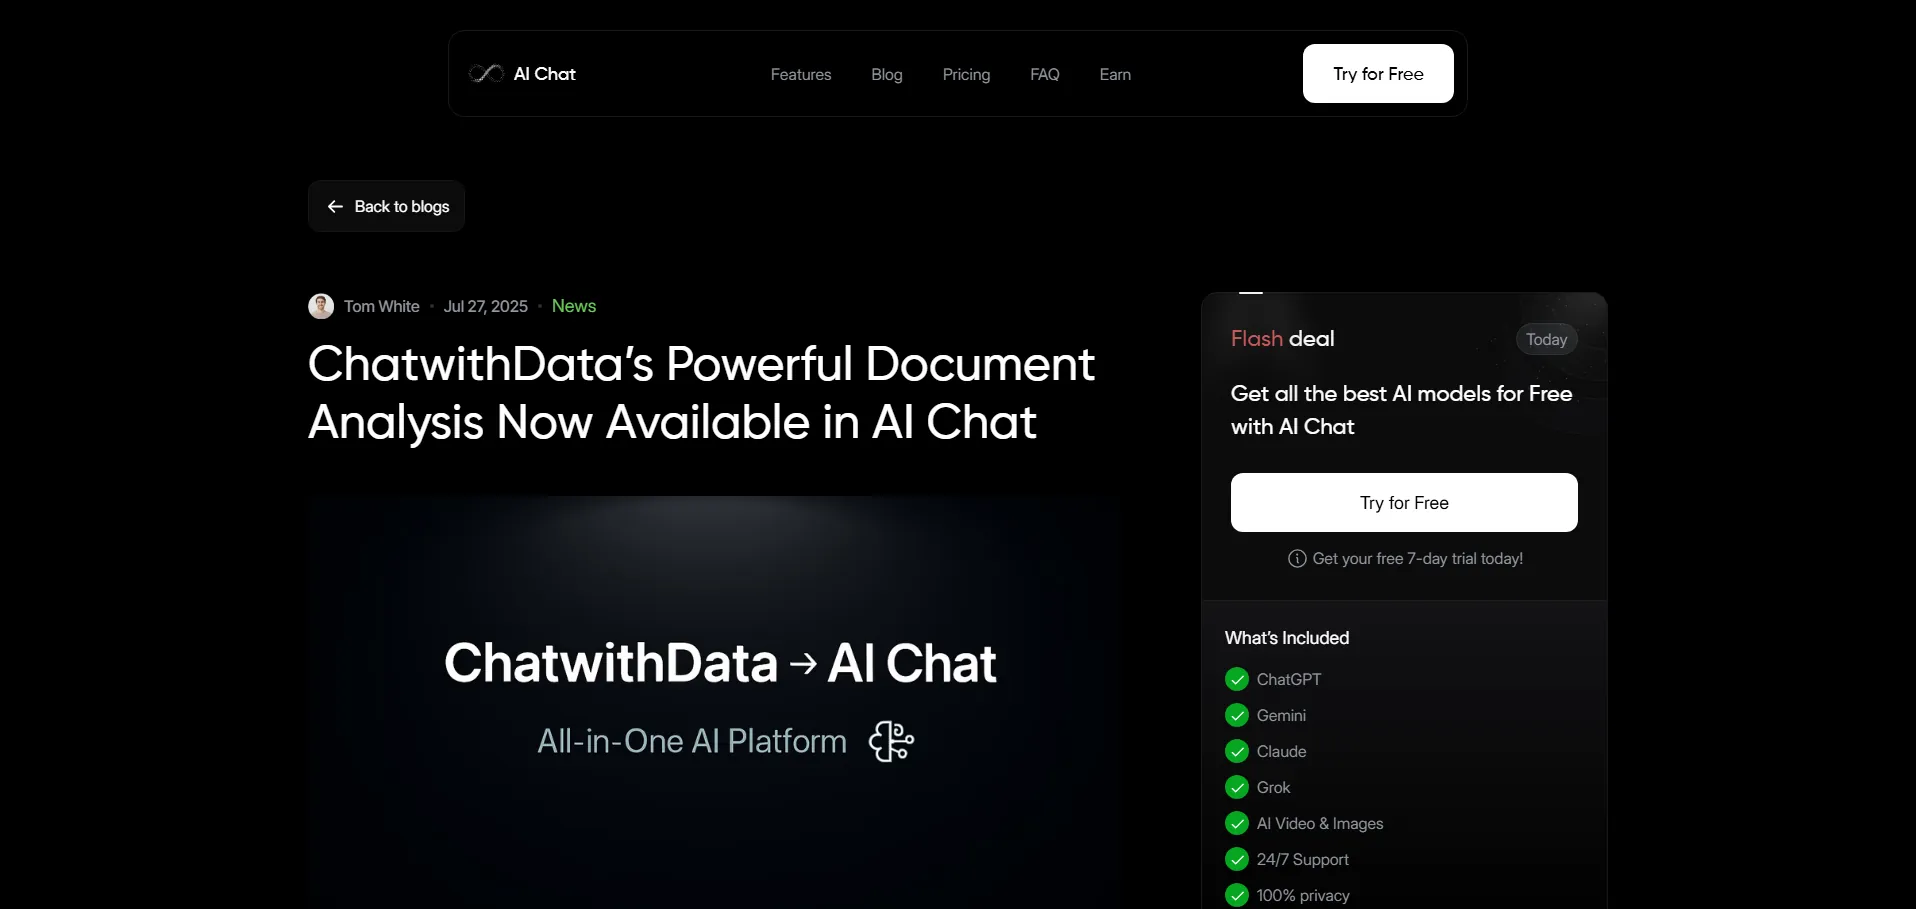Screen dimensions: 1916x909
Task: Click the green checkmark next to Gemini
Action: 1237,716
